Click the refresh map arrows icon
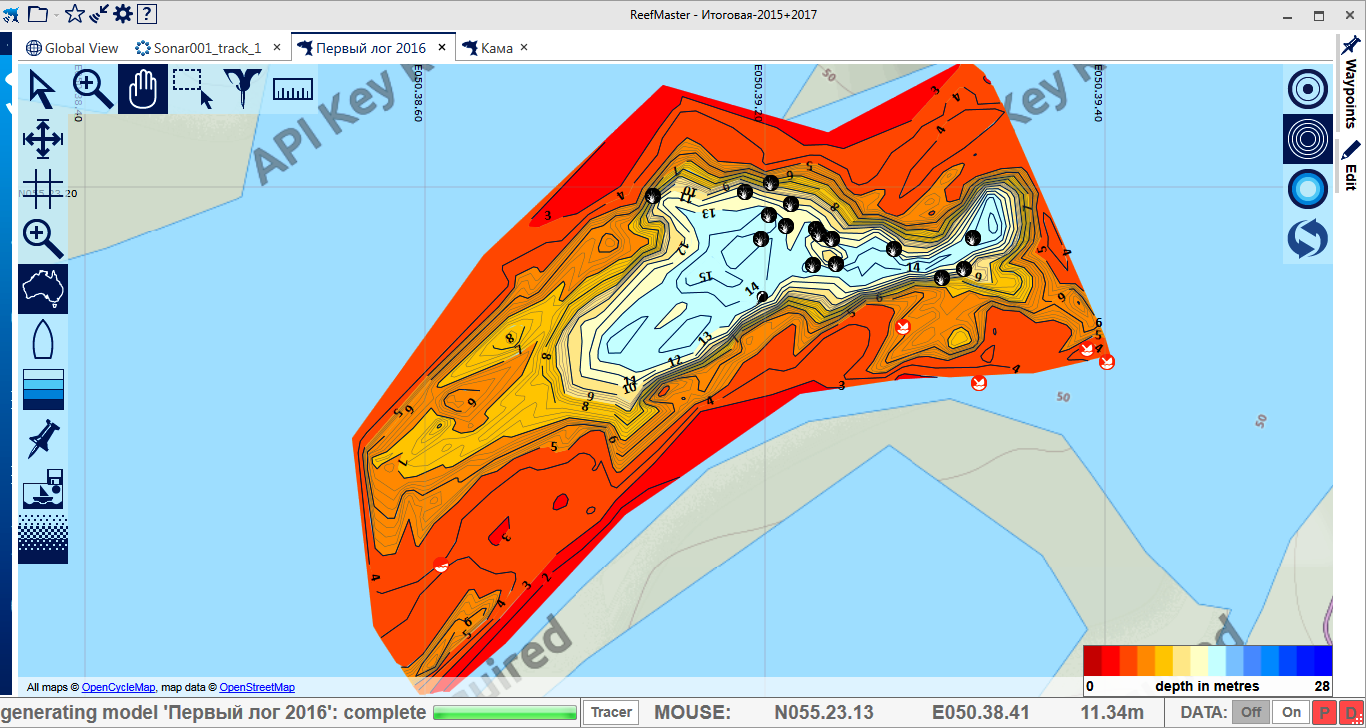This screenshot has width=1366, height=728. tap(1307, 239)
